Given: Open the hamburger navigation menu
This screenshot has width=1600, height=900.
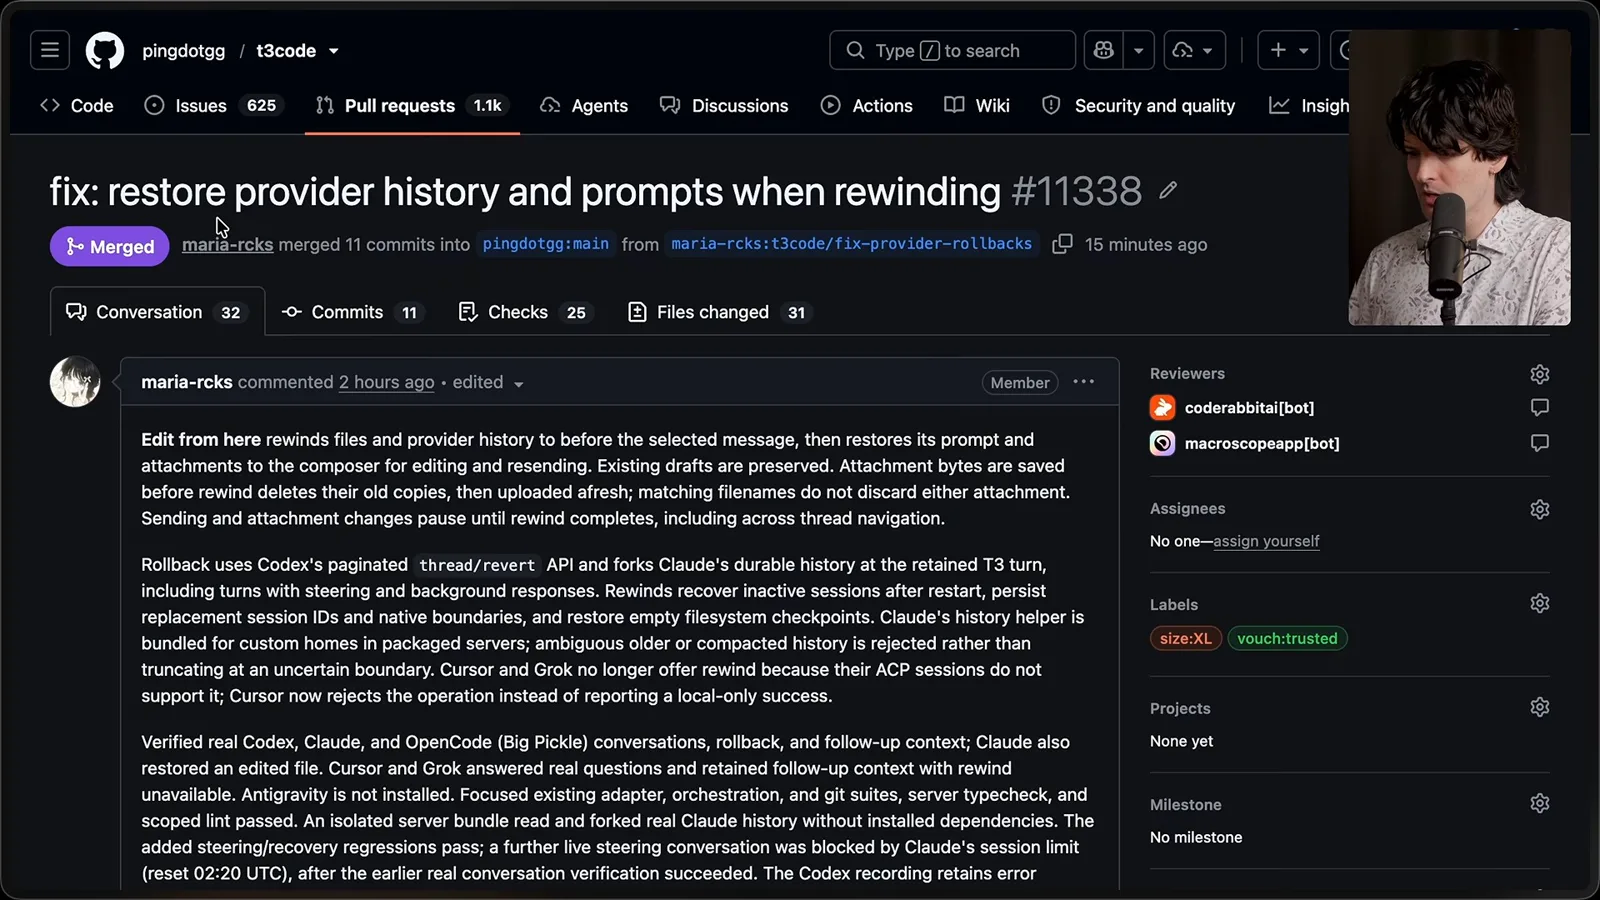Looking at the screenshot, I should click(x=50, y=50).
